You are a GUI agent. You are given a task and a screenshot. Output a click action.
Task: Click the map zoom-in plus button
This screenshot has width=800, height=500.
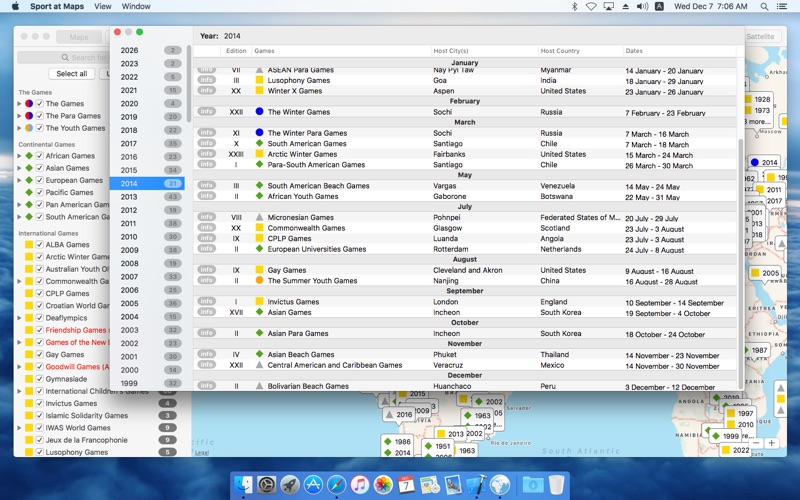coord(772,443)
